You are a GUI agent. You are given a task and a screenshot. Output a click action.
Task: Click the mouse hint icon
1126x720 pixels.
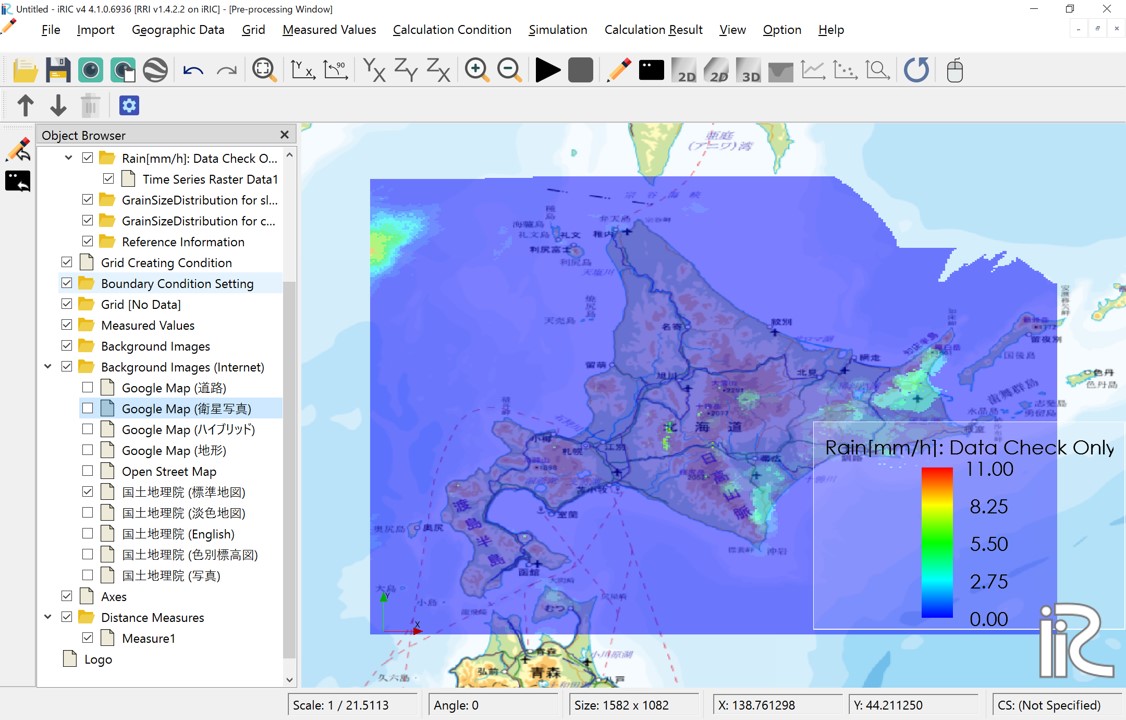pos(954,70)
